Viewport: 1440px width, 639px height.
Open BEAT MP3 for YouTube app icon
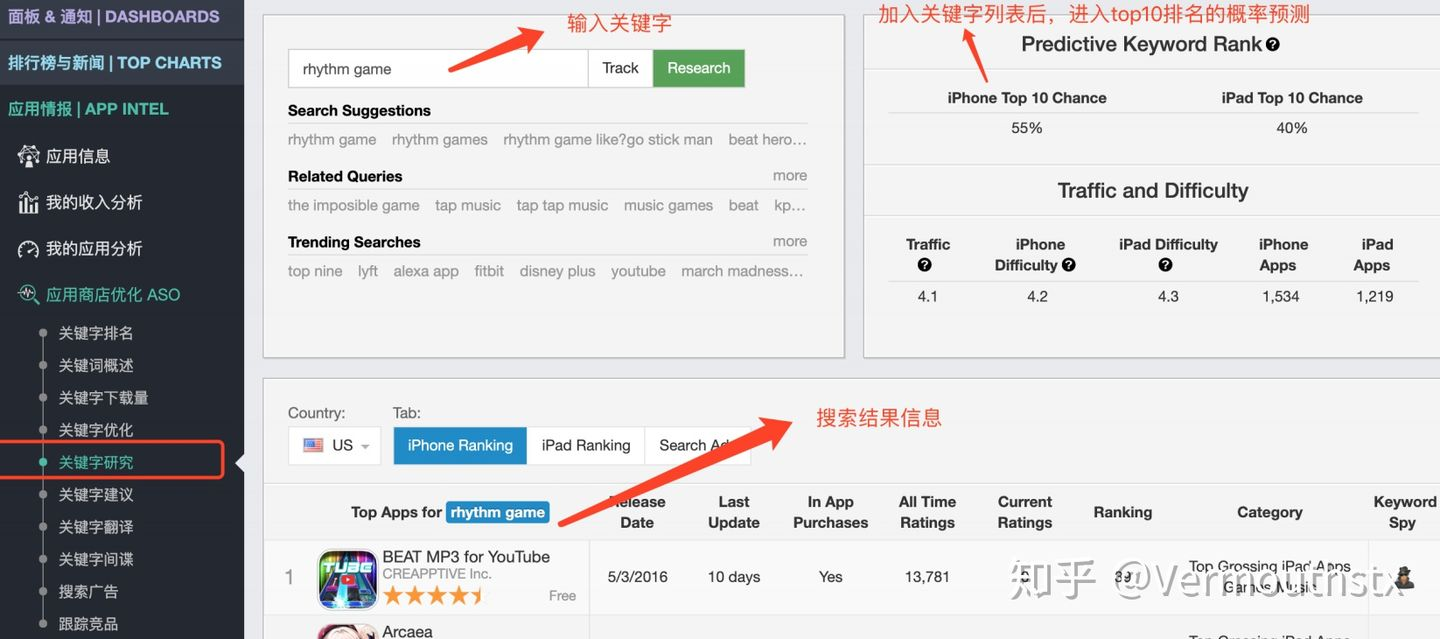click(347, 579)
